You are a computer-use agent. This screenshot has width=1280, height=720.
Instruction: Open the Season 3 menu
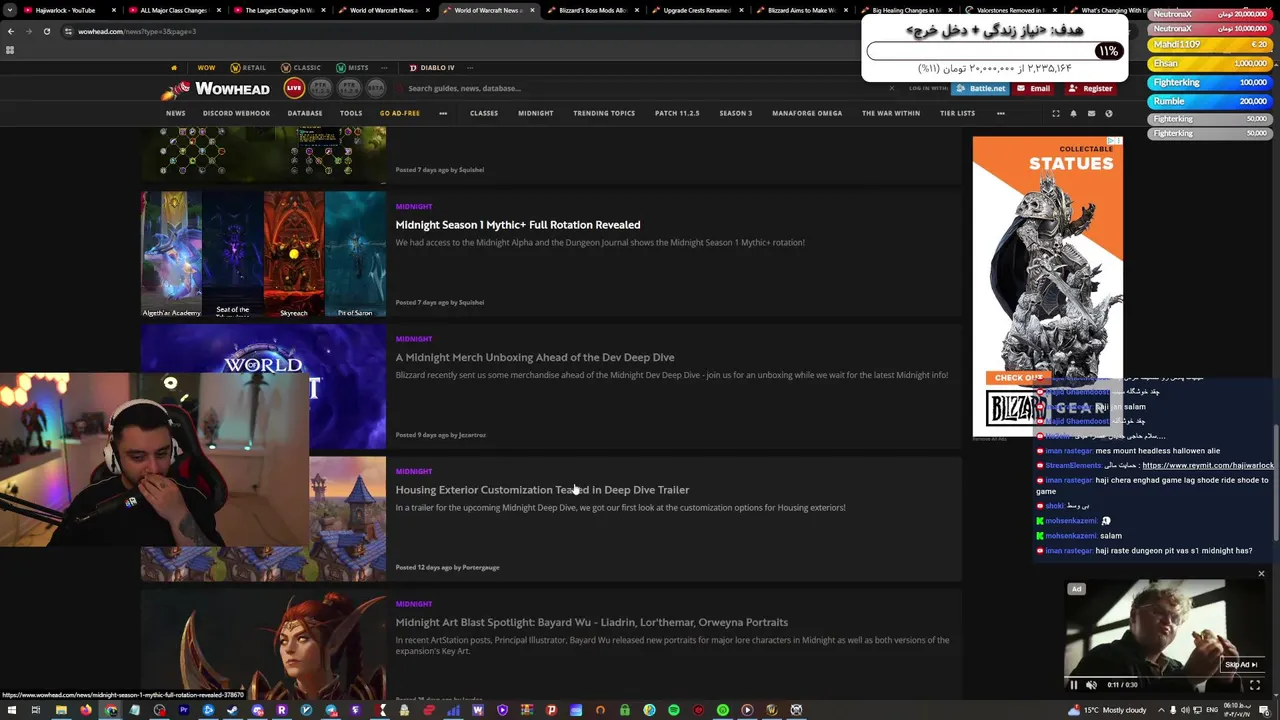click(x=736, y=113)
